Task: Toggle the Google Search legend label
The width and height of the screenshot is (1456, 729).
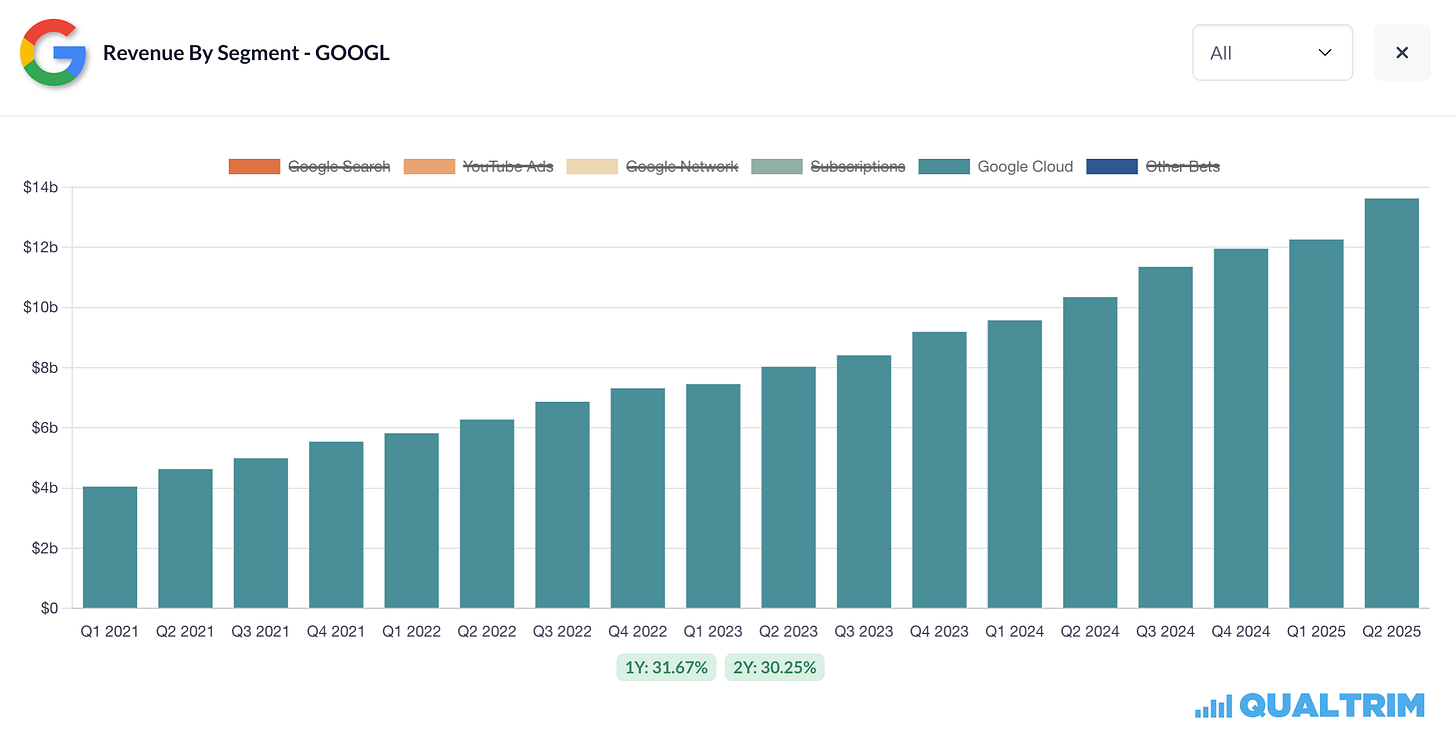Action: coord(339,167)
